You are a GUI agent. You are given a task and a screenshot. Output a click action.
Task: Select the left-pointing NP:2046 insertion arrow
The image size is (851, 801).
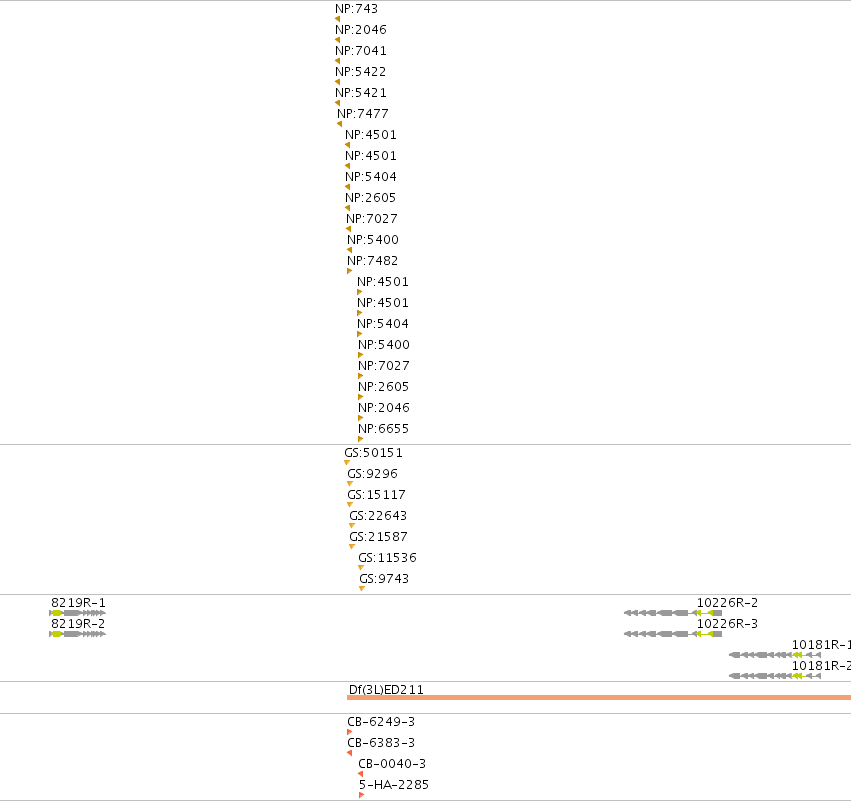coord(338,40)
